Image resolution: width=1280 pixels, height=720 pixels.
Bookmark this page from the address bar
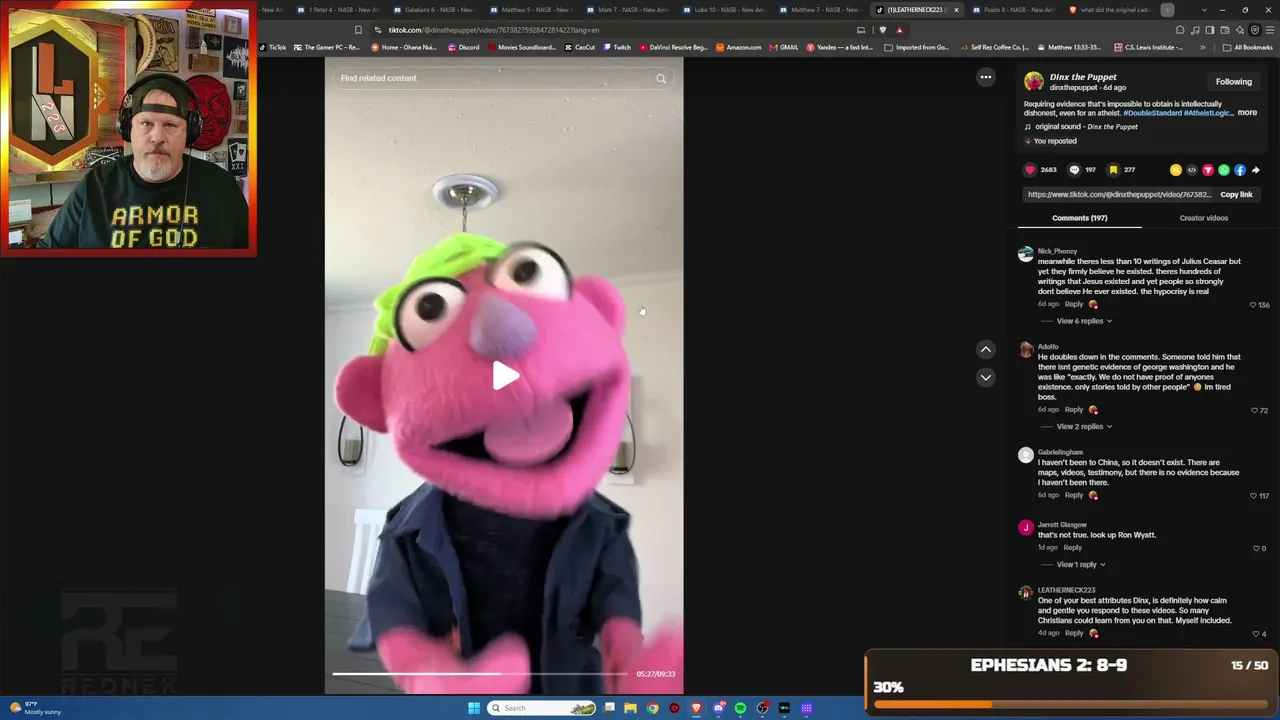tap(358, 30)
